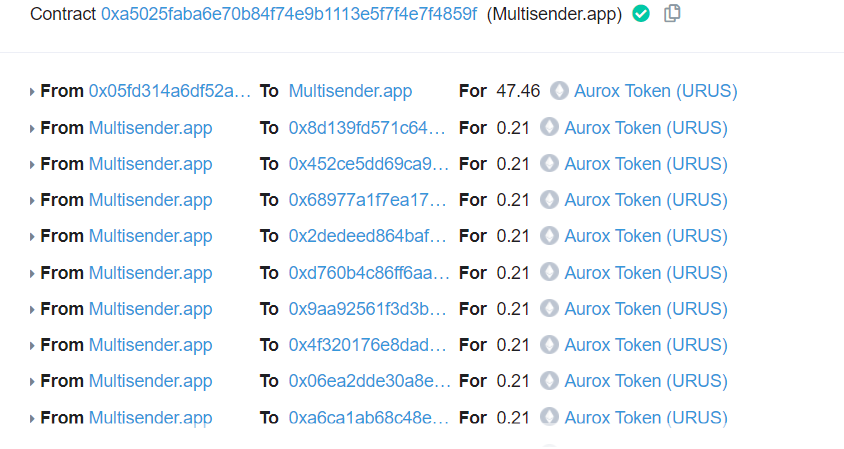Open recipient address 0x2dedeed864baf

(x=368, y=236)
